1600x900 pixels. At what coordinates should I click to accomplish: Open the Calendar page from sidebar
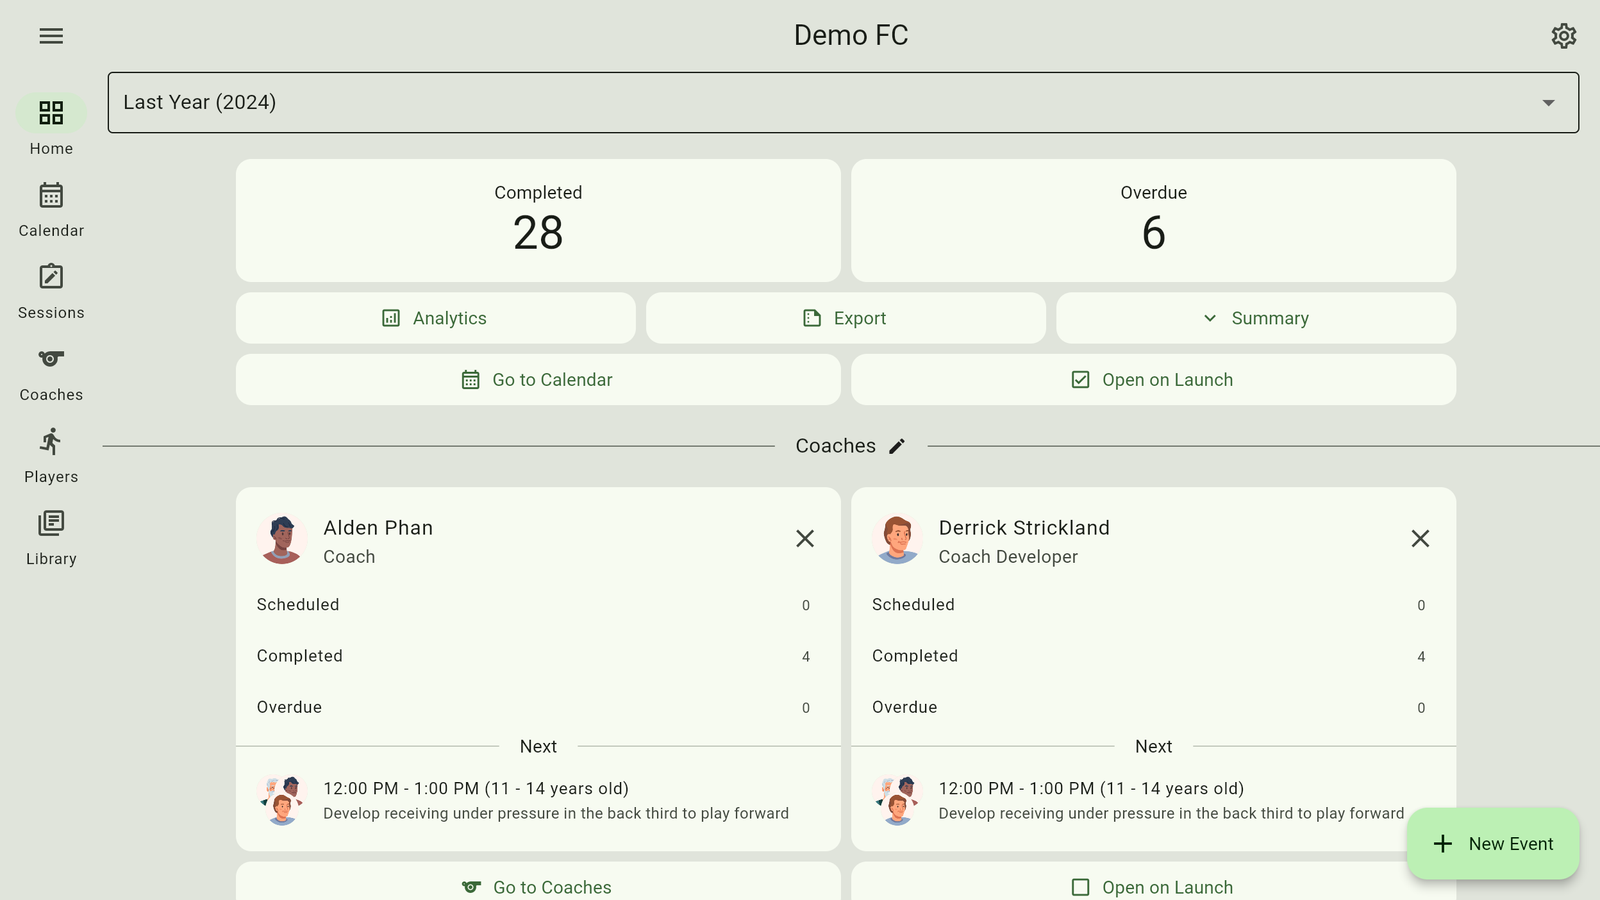51,209
